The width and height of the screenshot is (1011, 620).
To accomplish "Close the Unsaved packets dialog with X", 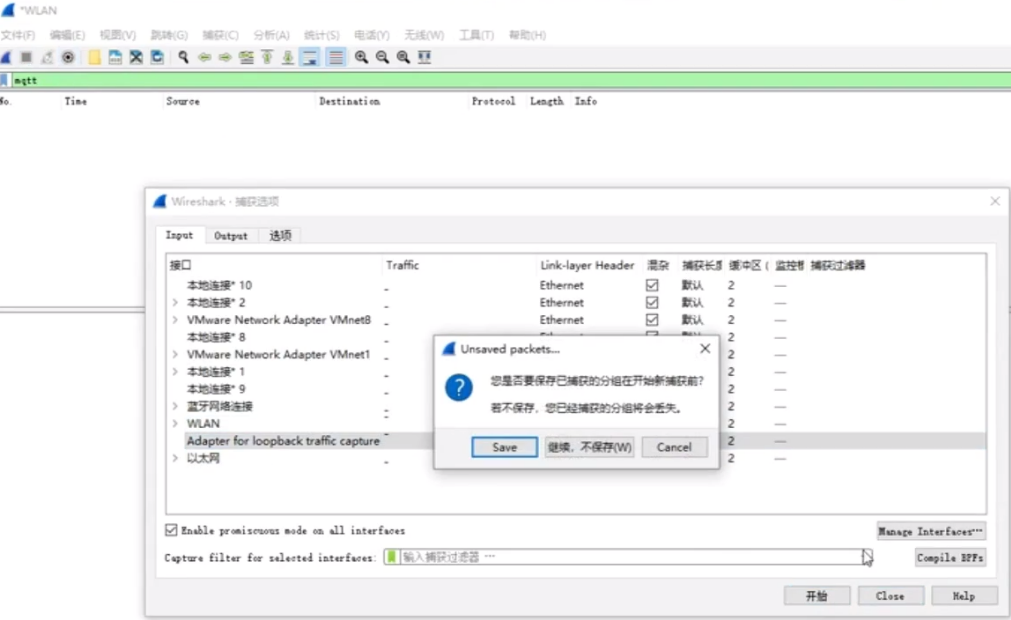I will (705, 349).
